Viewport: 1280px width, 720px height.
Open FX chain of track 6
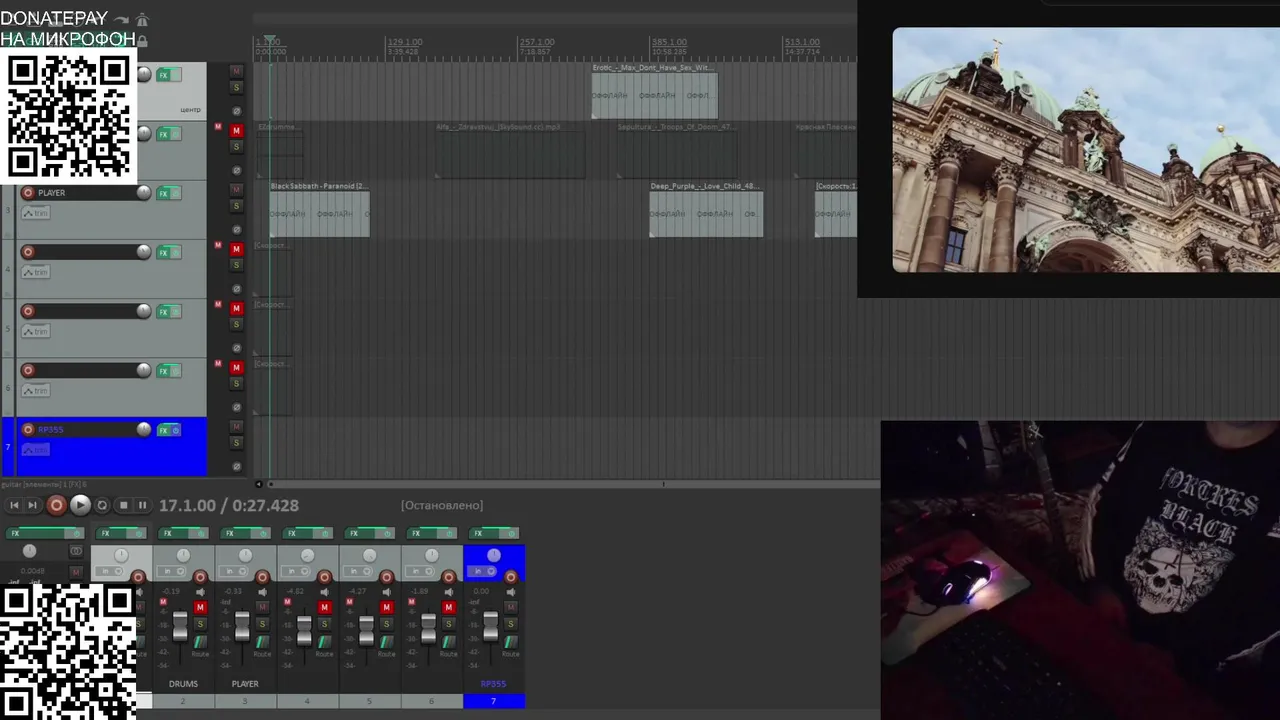[164, 371]
